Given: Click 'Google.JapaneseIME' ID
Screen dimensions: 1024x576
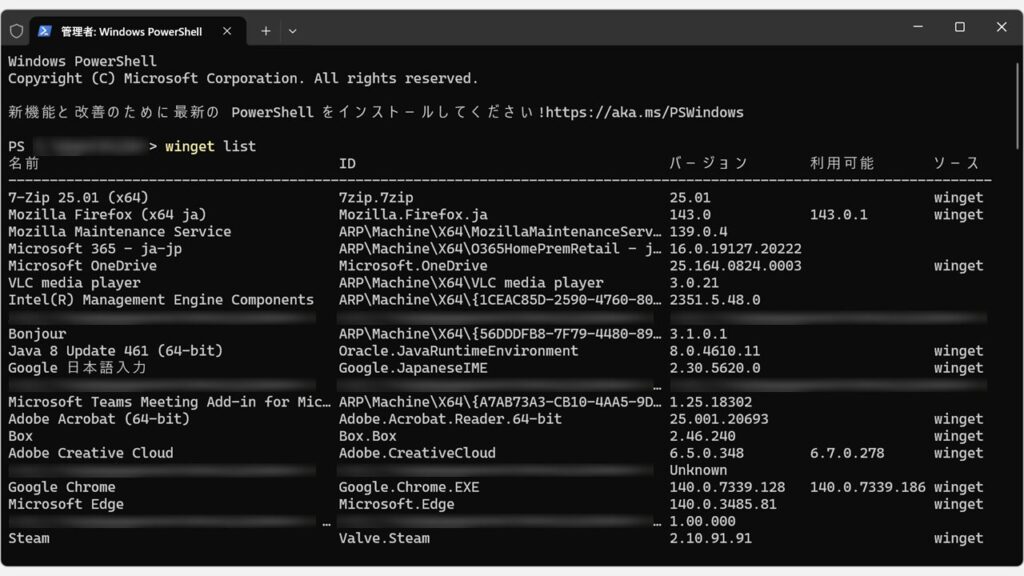Looking at the screenshot, I should click(x=413, y=367).
